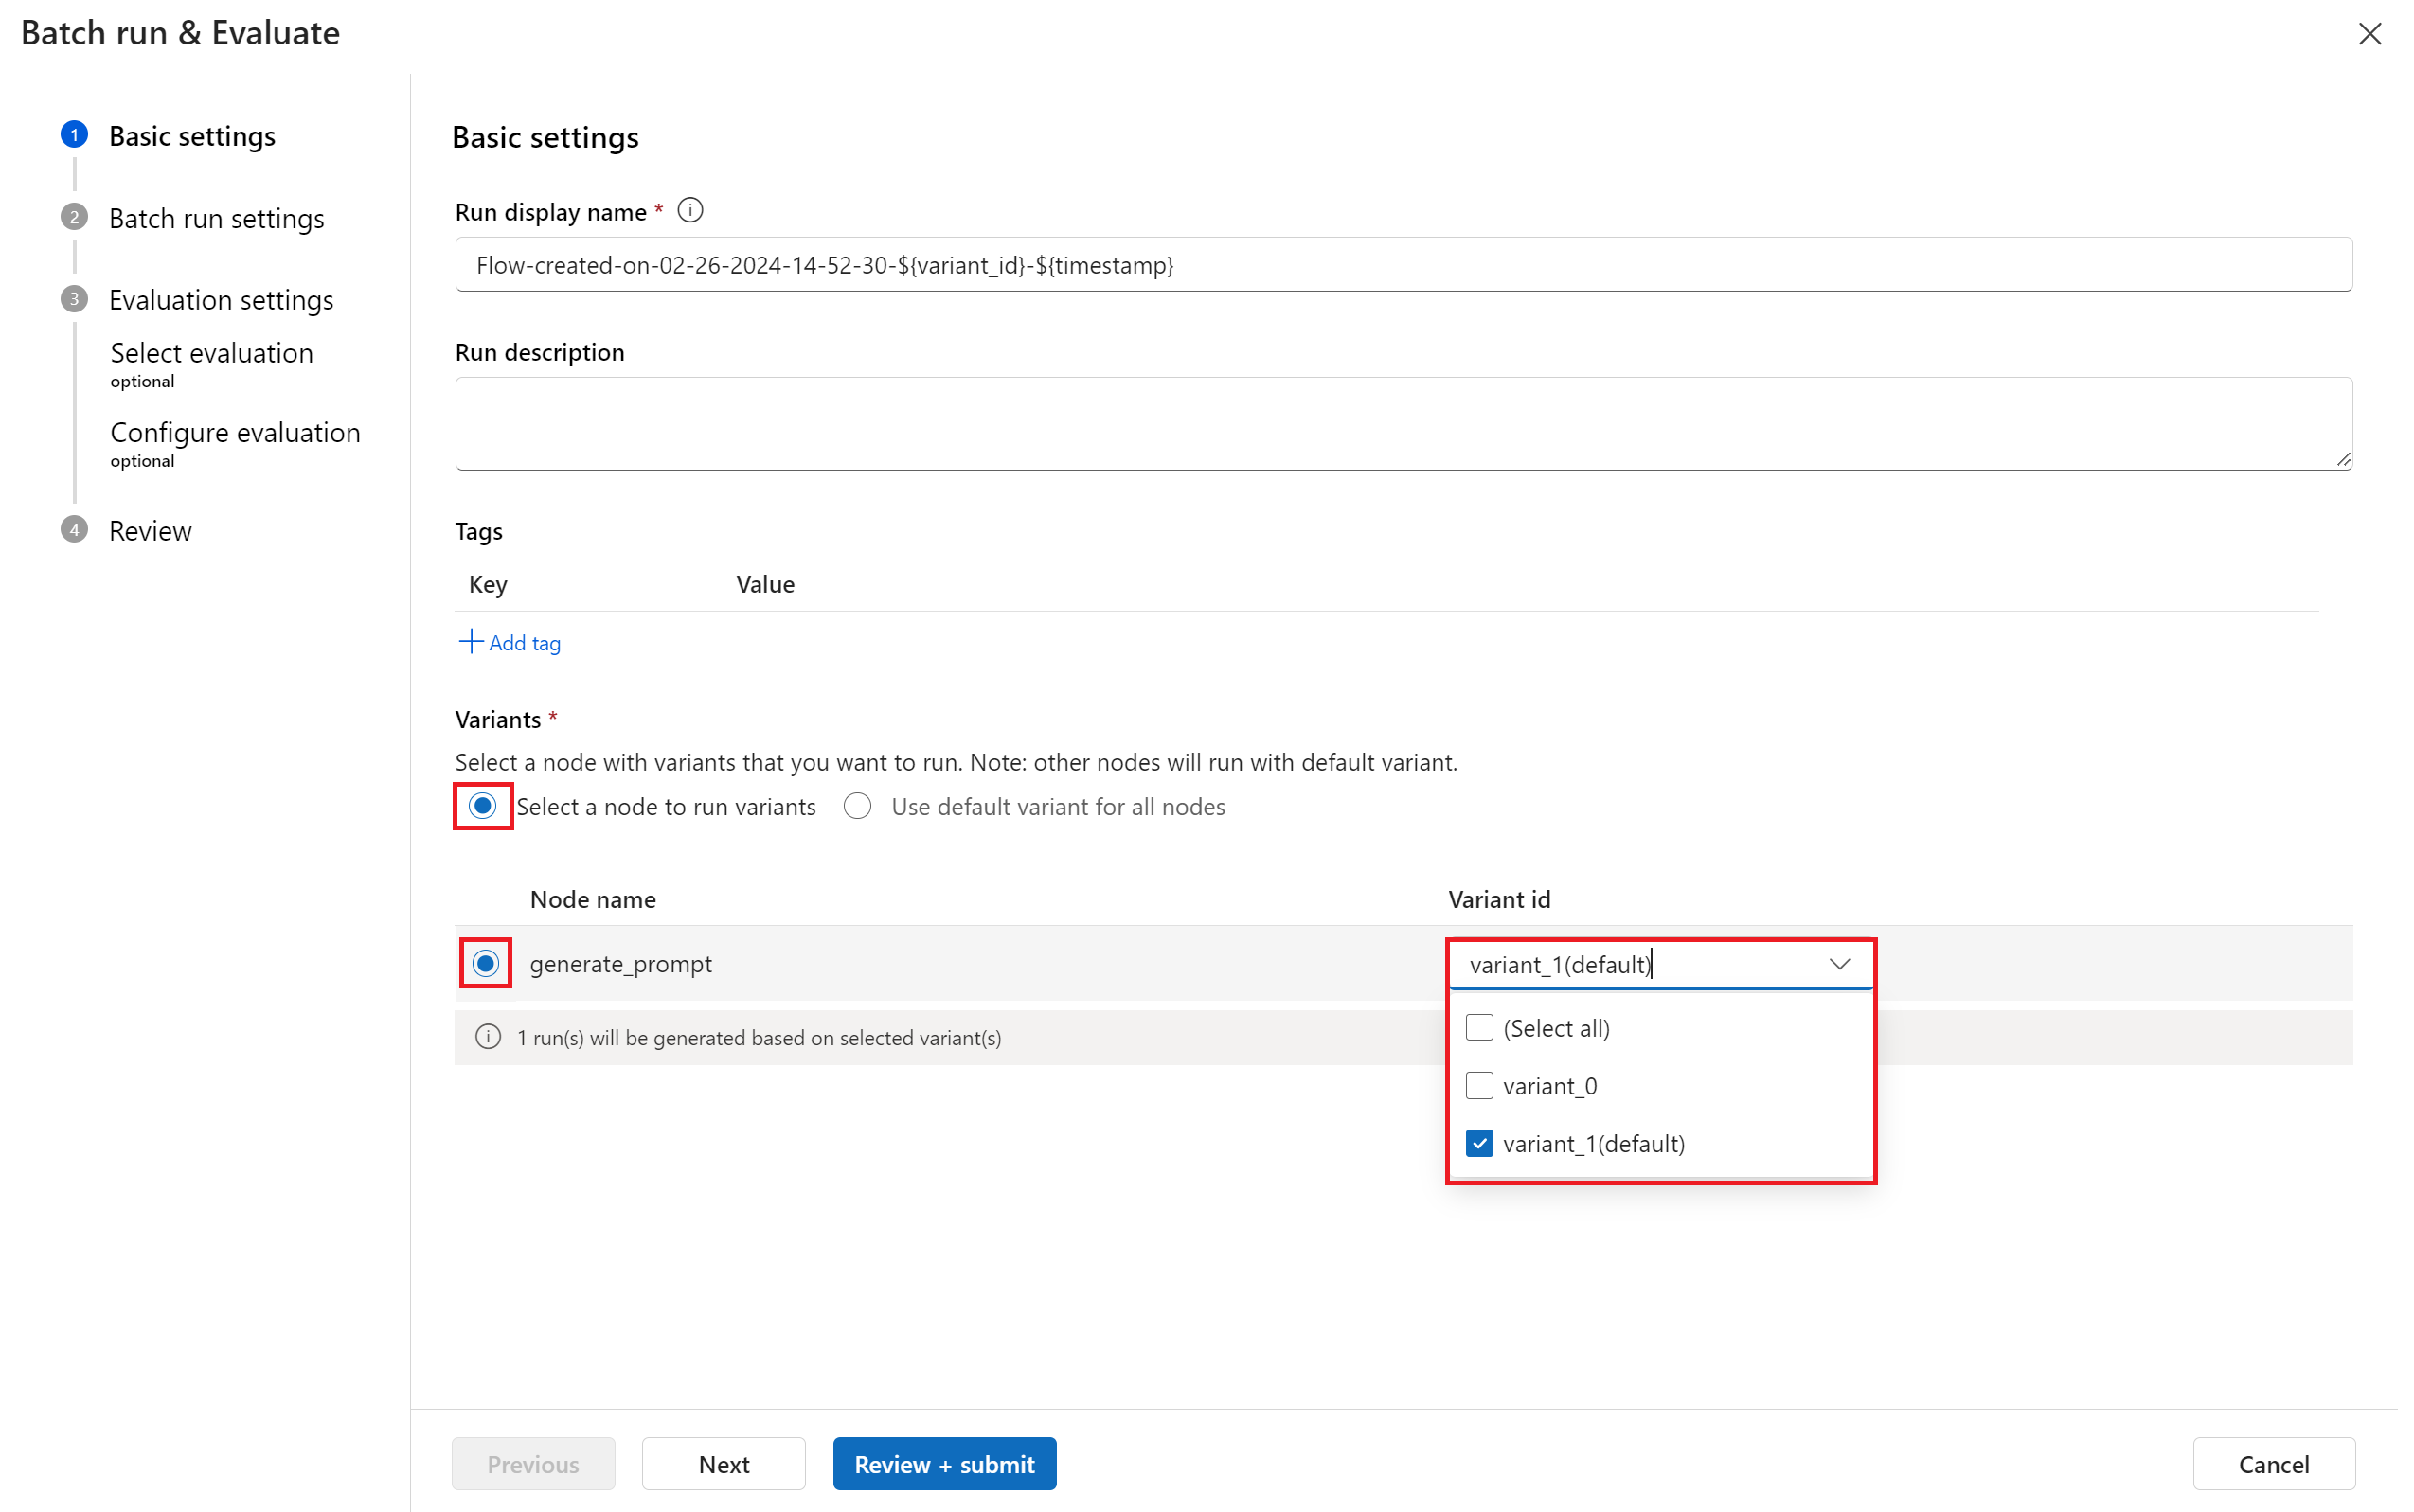The image size is (2414, 1512).
Task: Click the info icon in the runs generated notice
Action: tap(488, 1037)
